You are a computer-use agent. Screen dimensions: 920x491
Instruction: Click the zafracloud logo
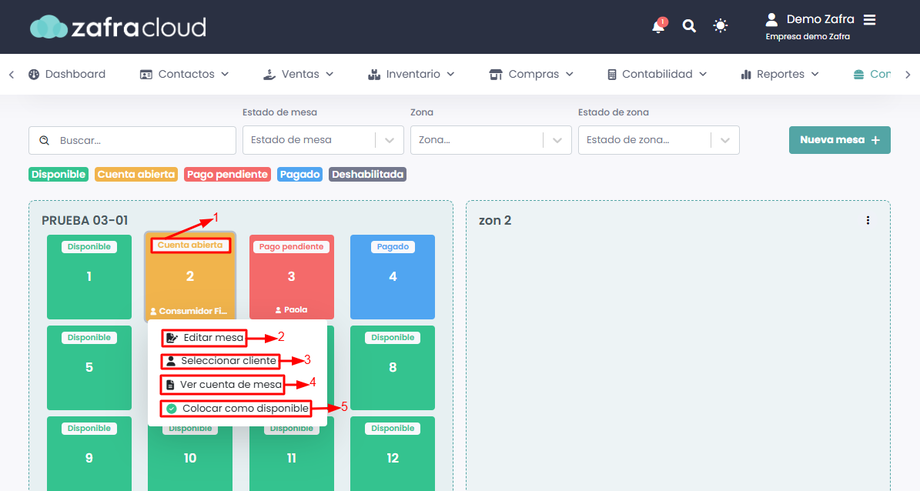pos(118,27)
